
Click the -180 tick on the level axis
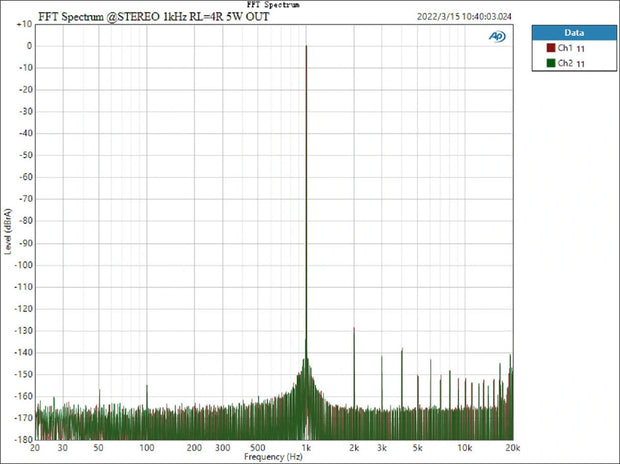(x=21, y=439)
